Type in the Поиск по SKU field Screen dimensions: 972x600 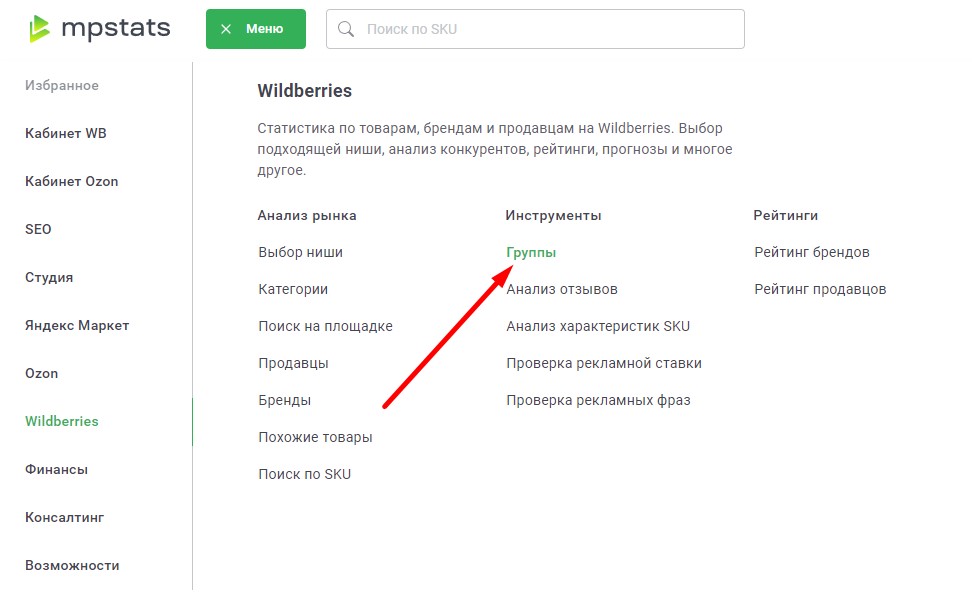[550, 29]
